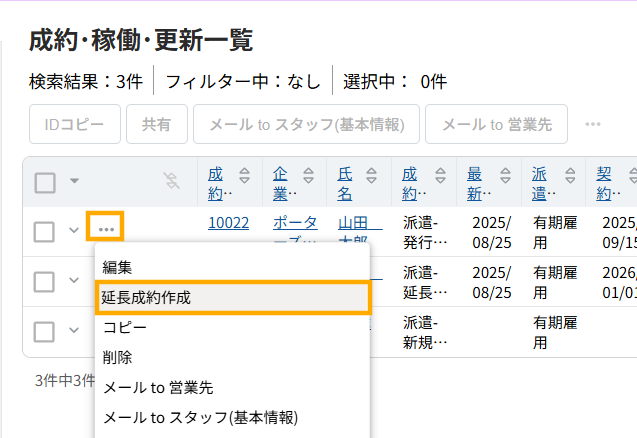Sort by the 成約 ID column arrows
This screenshot has height=438, width=637.
243,181
